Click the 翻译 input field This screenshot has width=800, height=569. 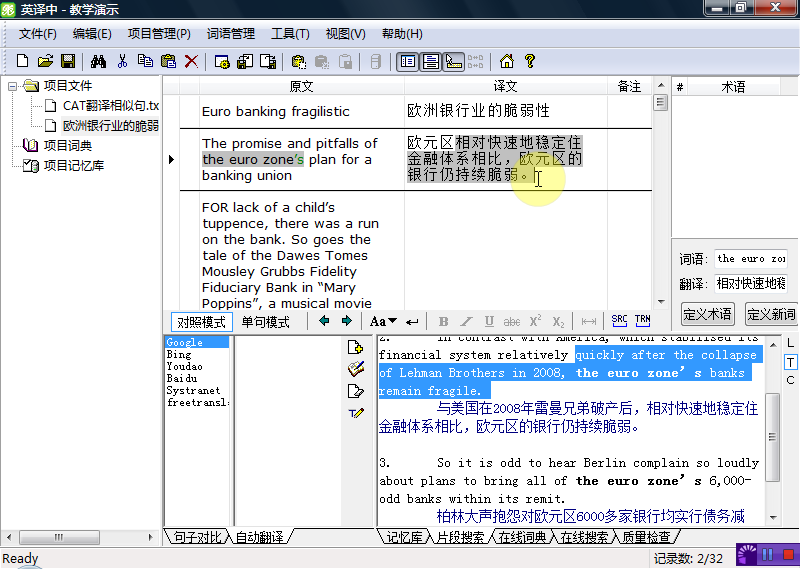[751, 283]
